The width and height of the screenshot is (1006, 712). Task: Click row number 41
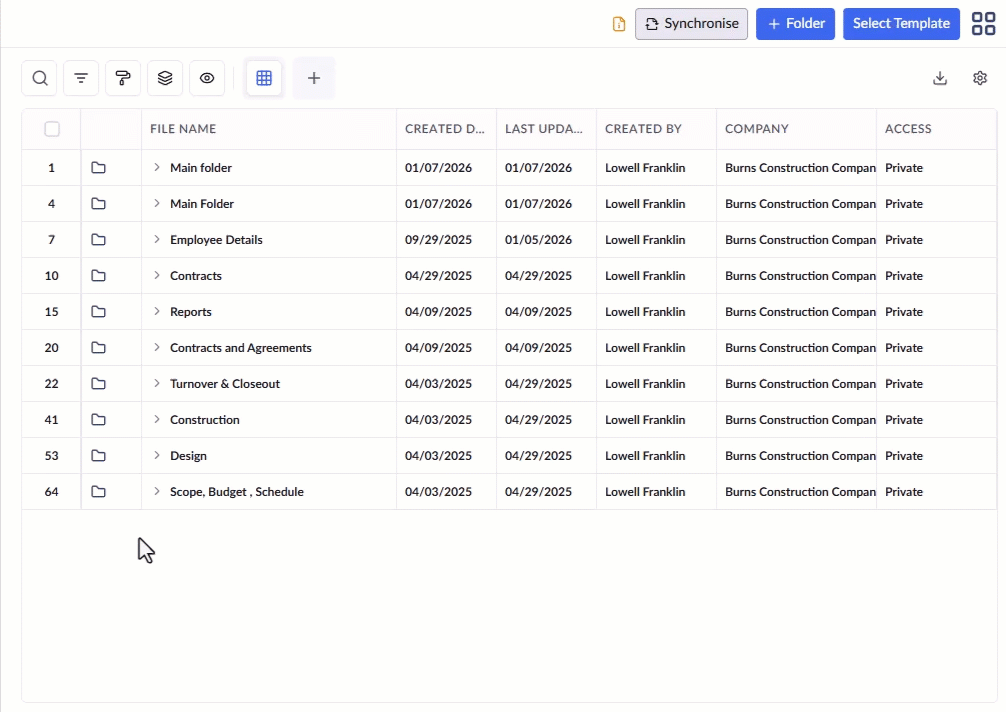point(51,419)
